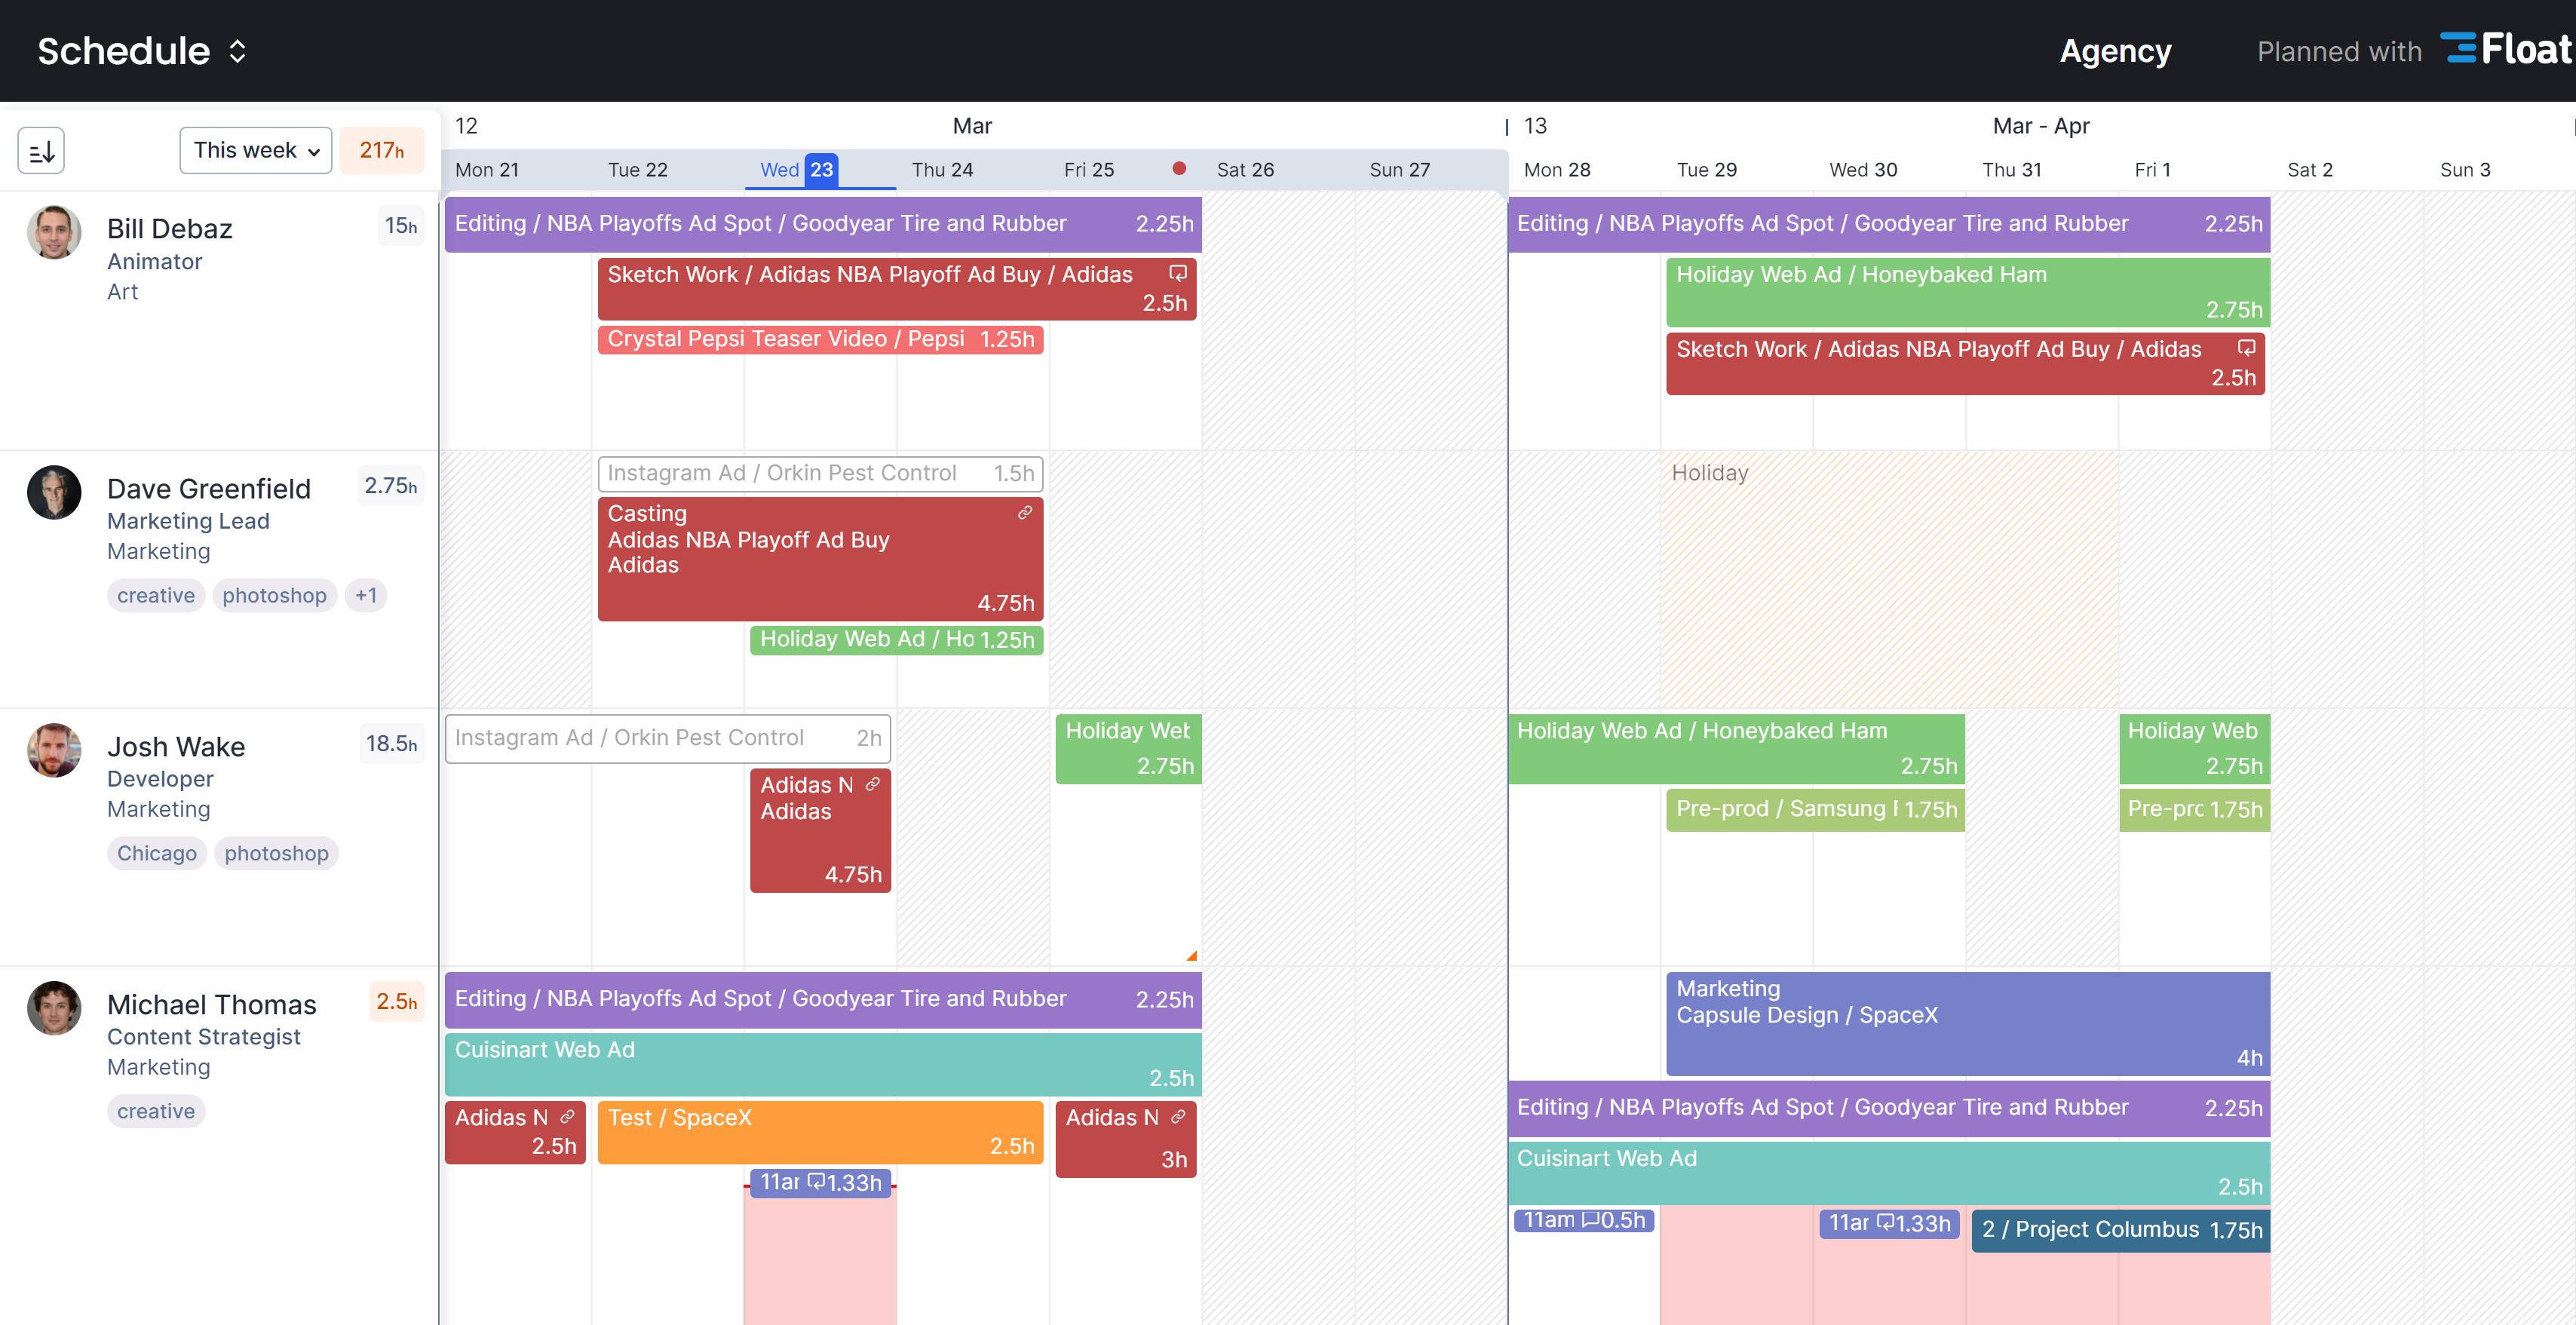Click the Float logo link
This screenshot has width=2576, height=1325.
2507,49
